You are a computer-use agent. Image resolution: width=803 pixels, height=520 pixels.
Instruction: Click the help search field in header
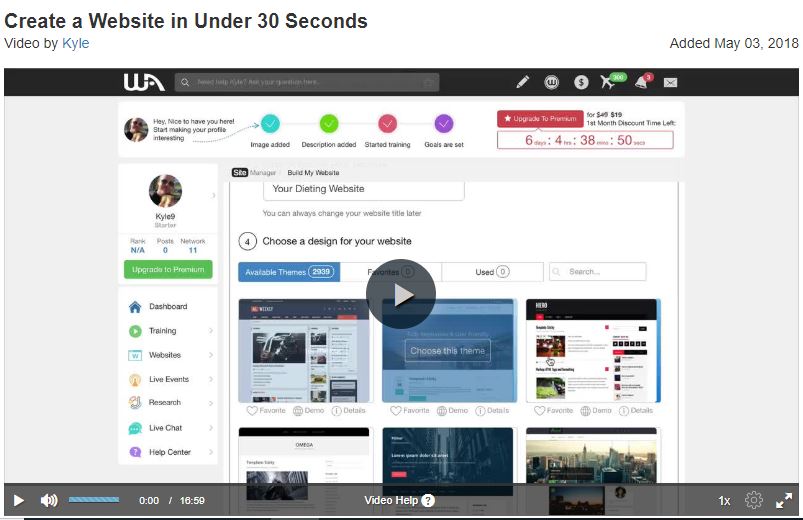pyautogui.click(x=307, y=82)
